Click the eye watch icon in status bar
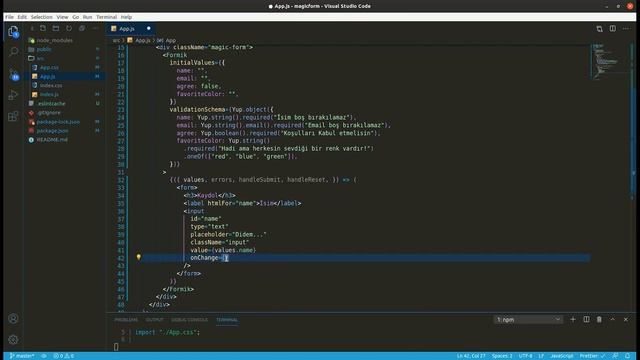This screenshot has width=640, height=360. [x=44, y=356]
